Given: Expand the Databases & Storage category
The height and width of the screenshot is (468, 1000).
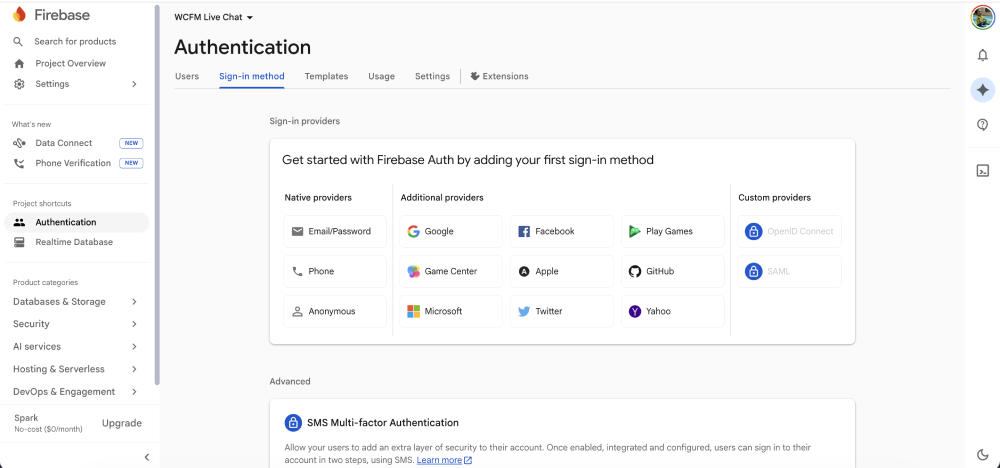Looking at the screenshot, I should 75,301.
